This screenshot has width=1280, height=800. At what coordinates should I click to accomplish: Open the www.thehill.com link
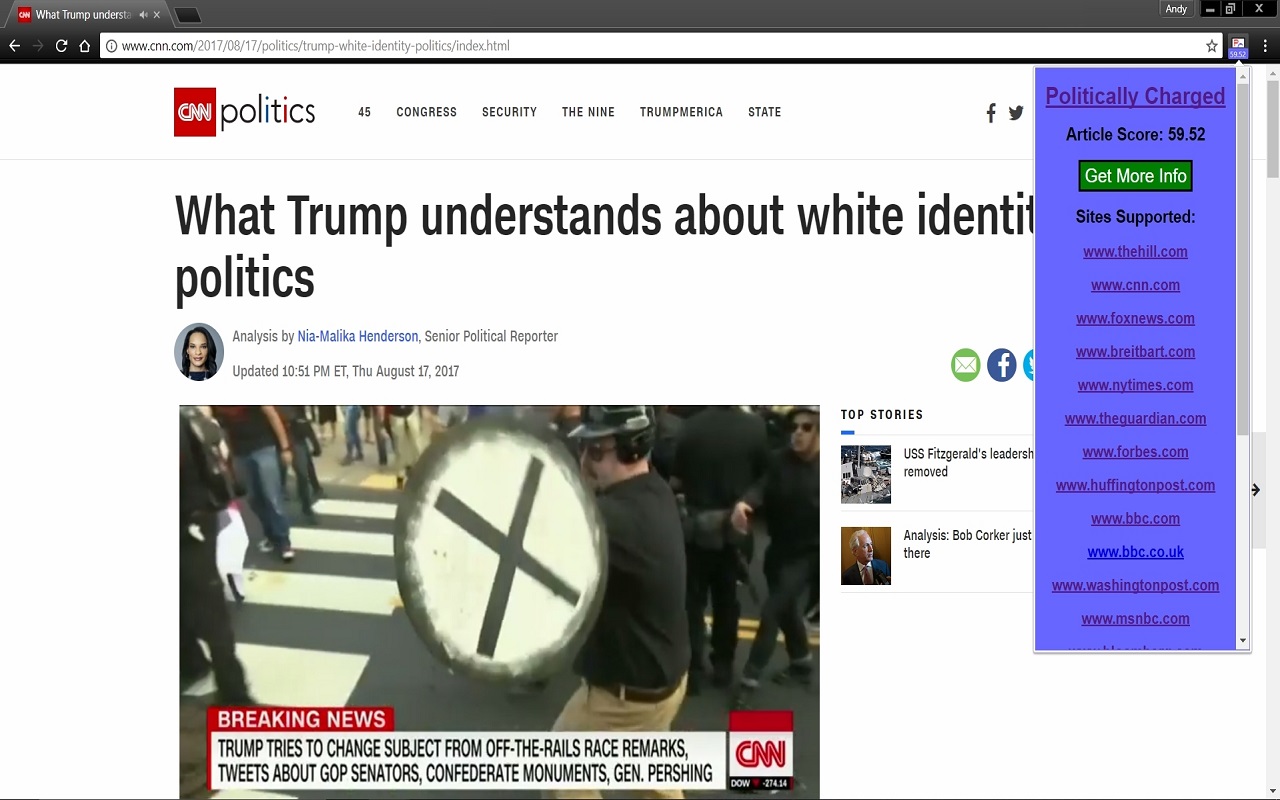pyautogui.click(x=1135, y=251)
